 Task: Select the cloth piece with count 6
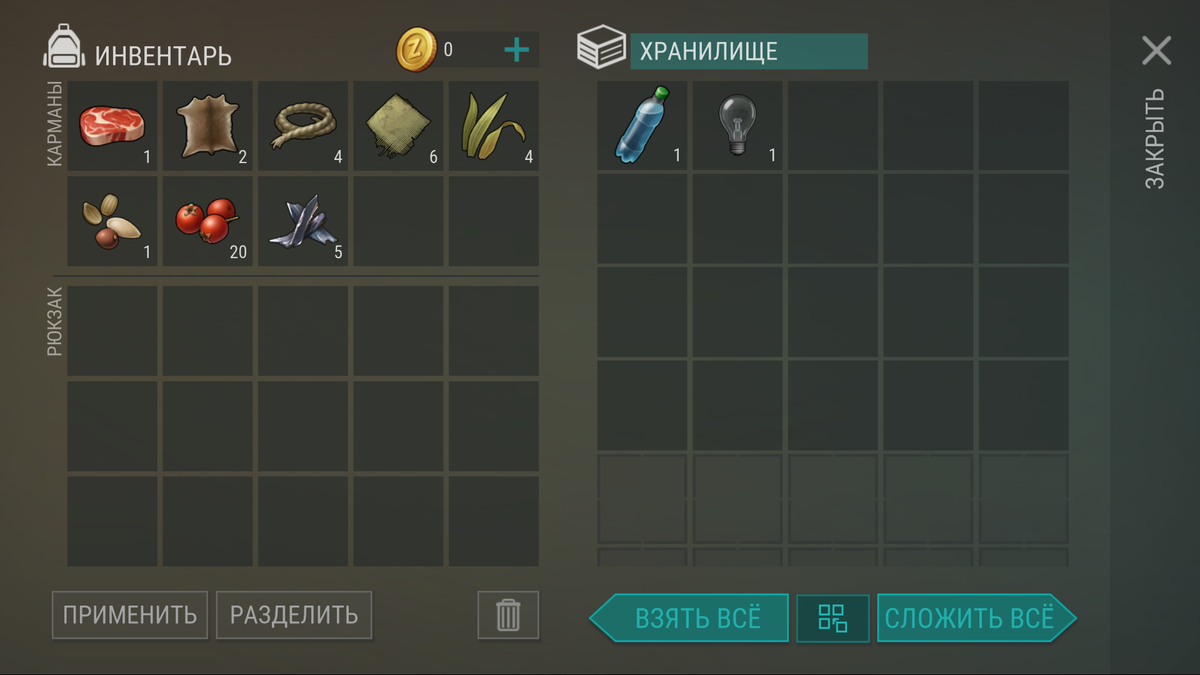(x=398, y=126)
